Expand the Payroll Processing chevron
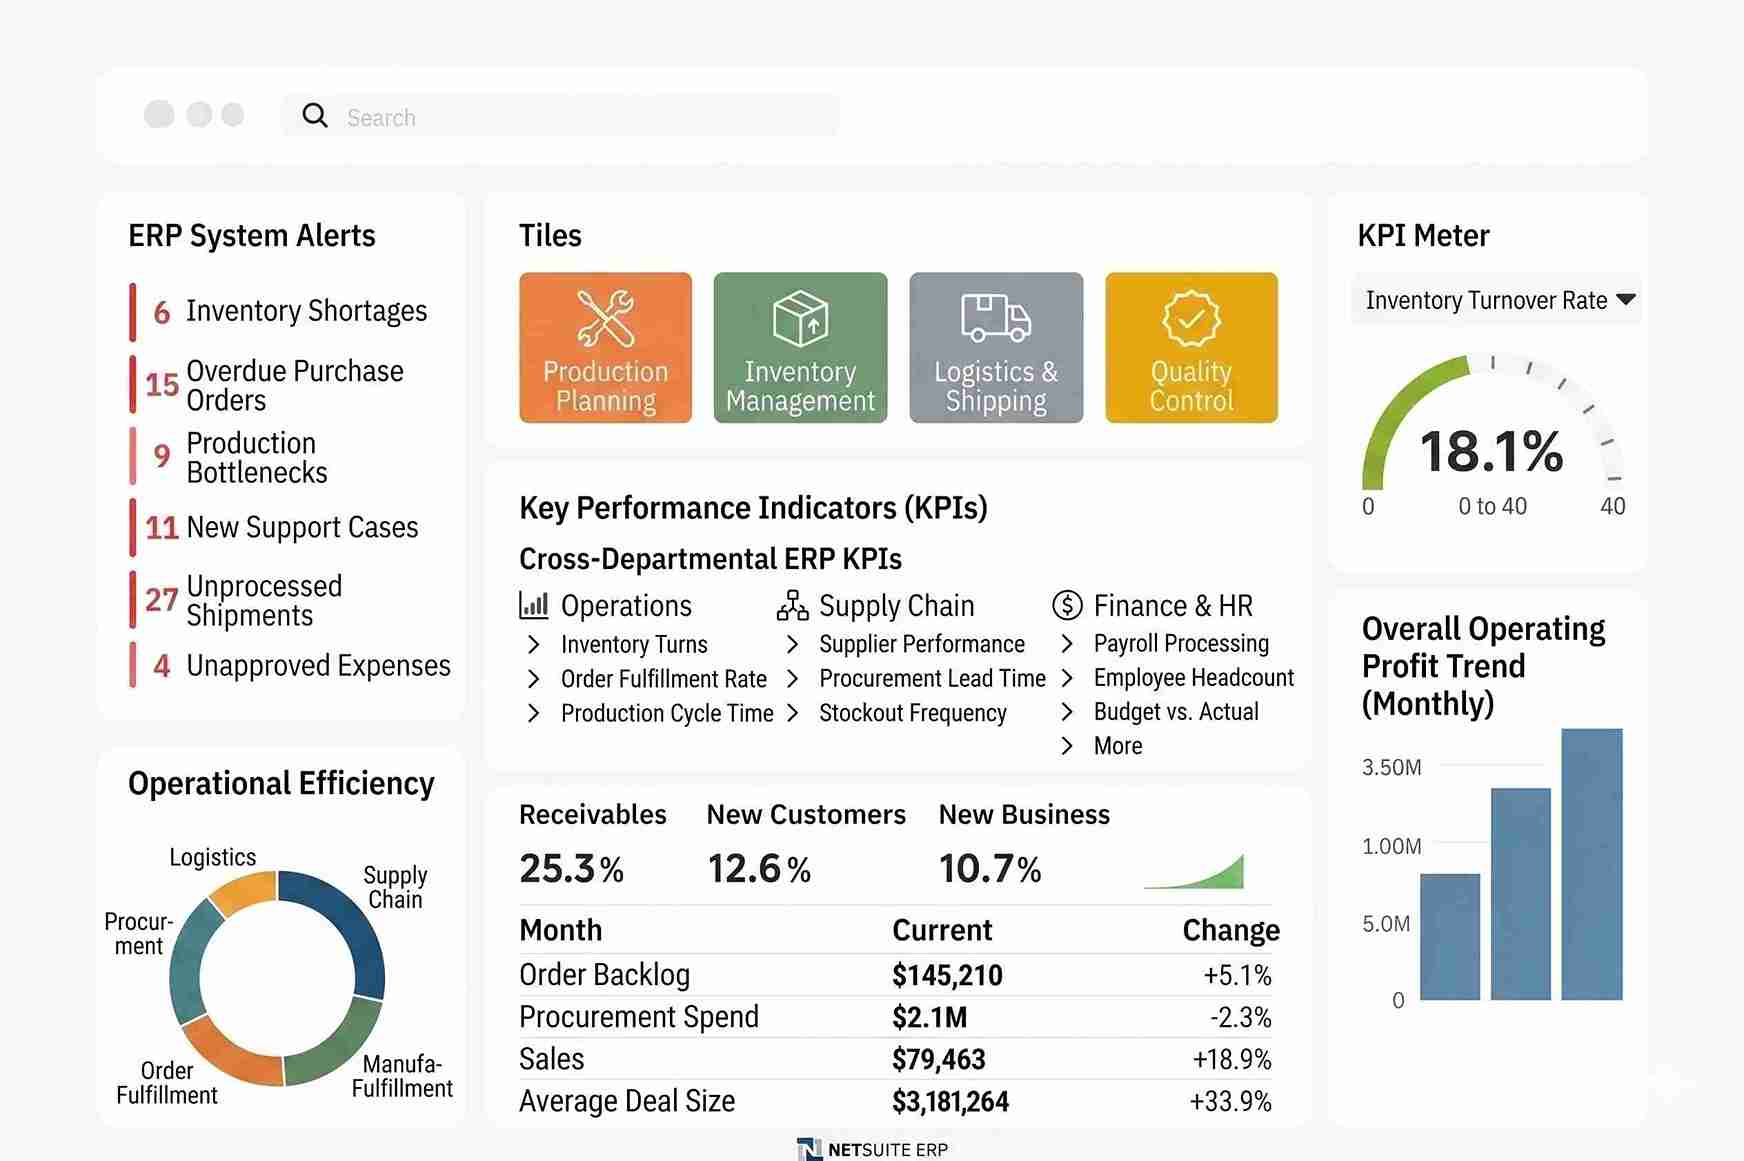Viewport: 1744px width, 1161px height. pyautogui.click(x=1067, y=643)
